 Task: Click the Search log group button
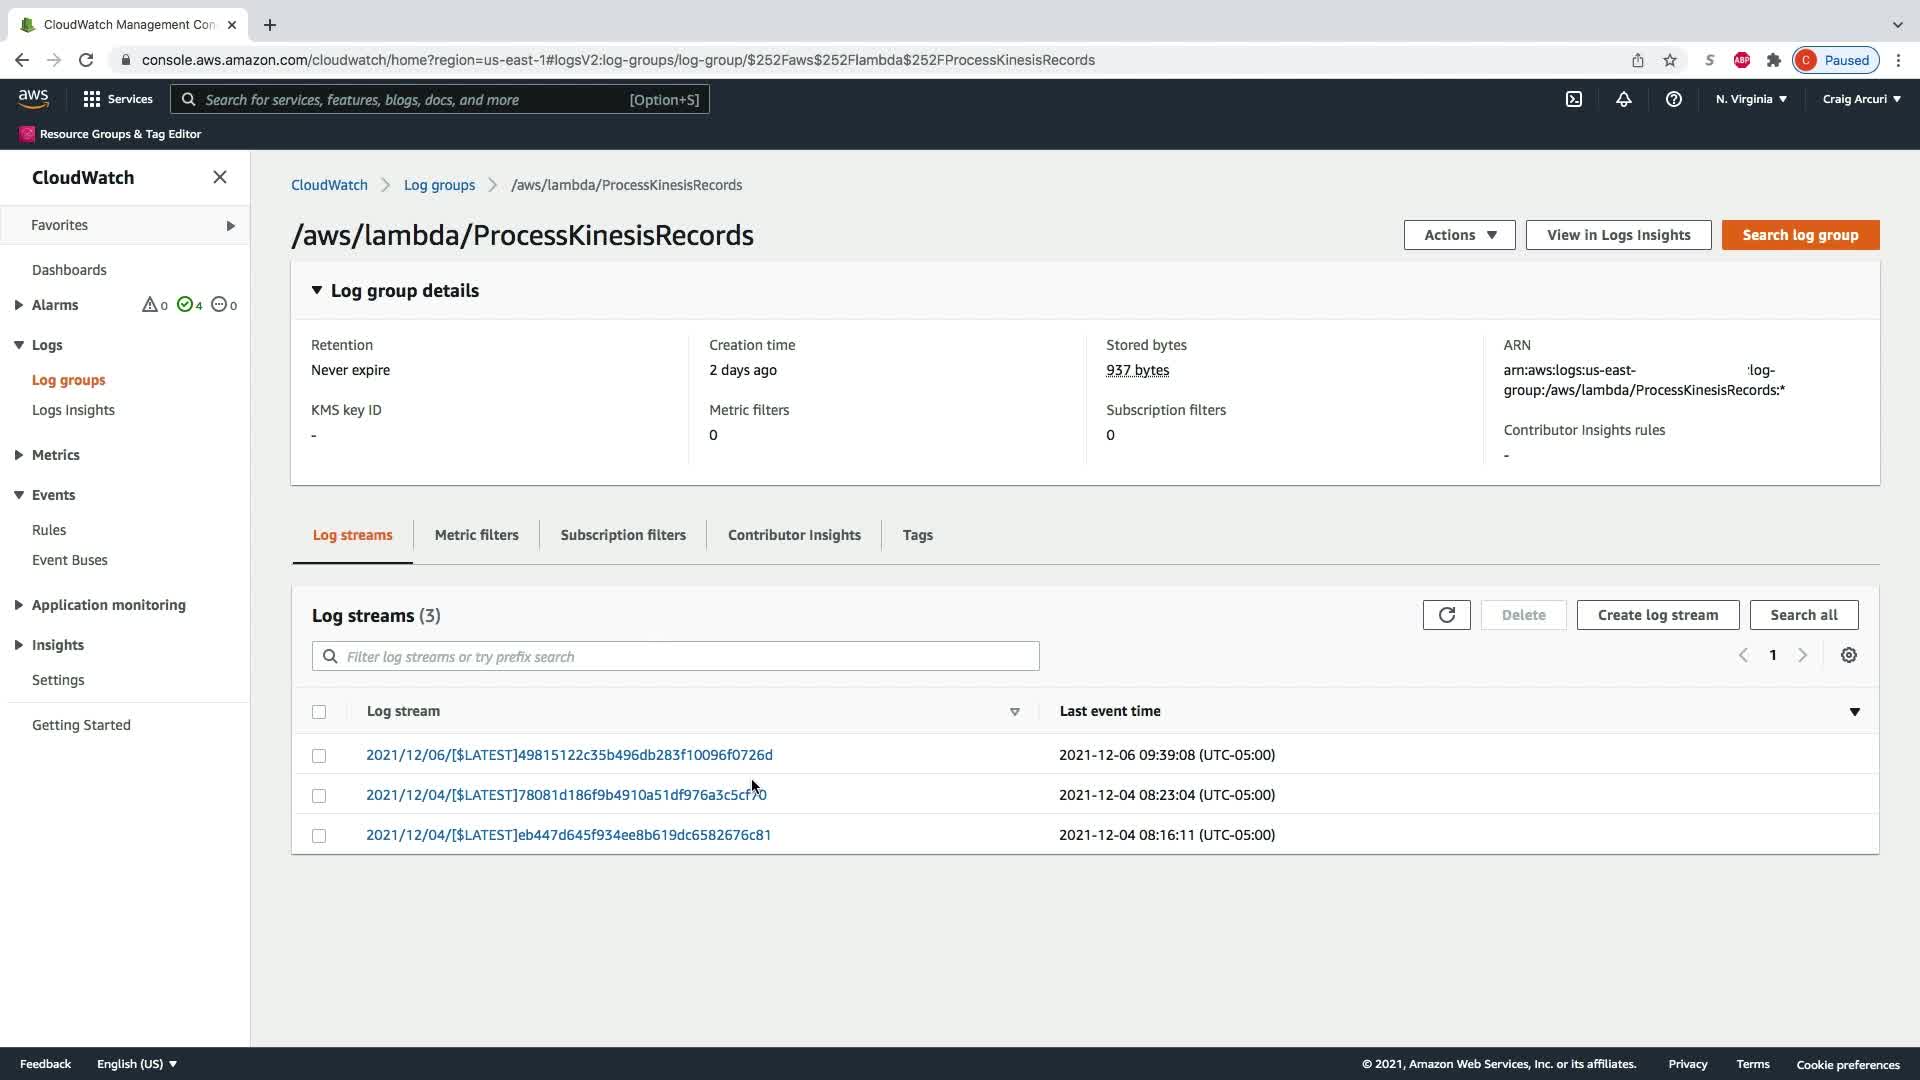pyautogui.click(x=1800, y=235)
